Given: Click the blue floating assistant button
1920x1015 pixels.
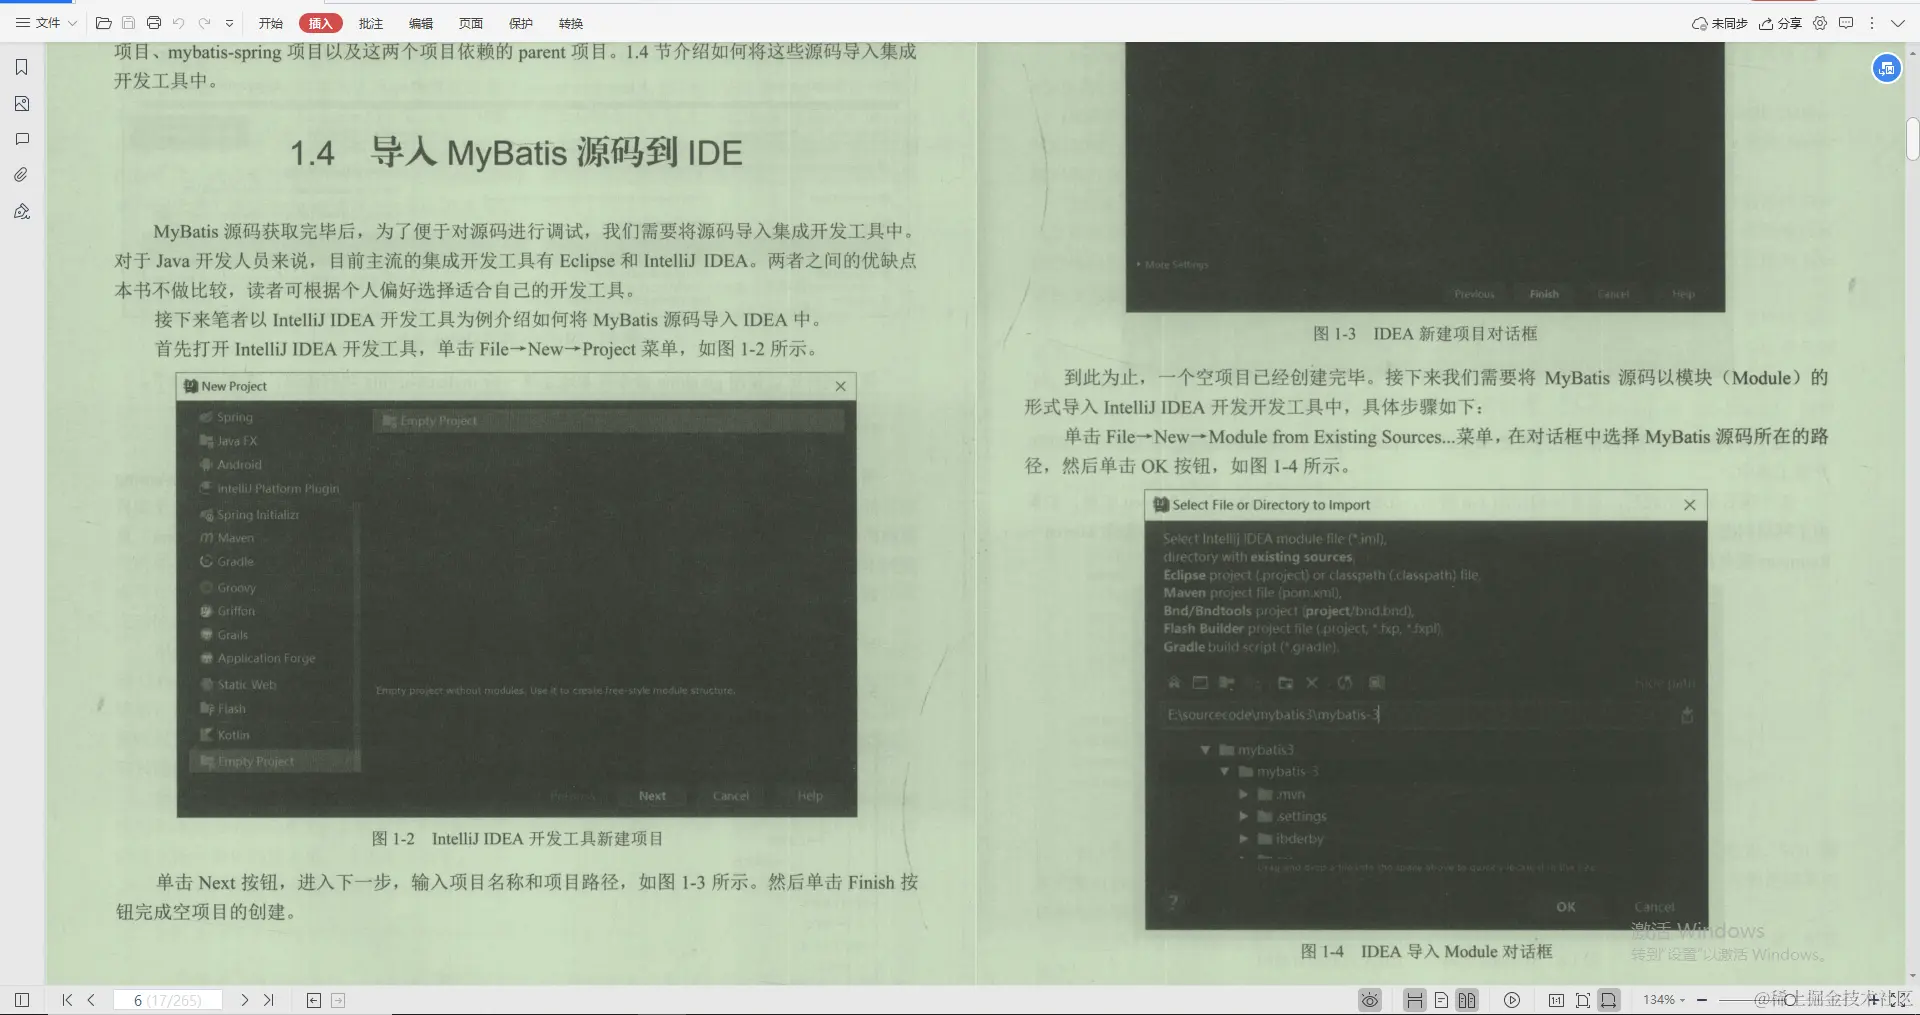Looking at the screenshot, I should (x=1886, y=68).
